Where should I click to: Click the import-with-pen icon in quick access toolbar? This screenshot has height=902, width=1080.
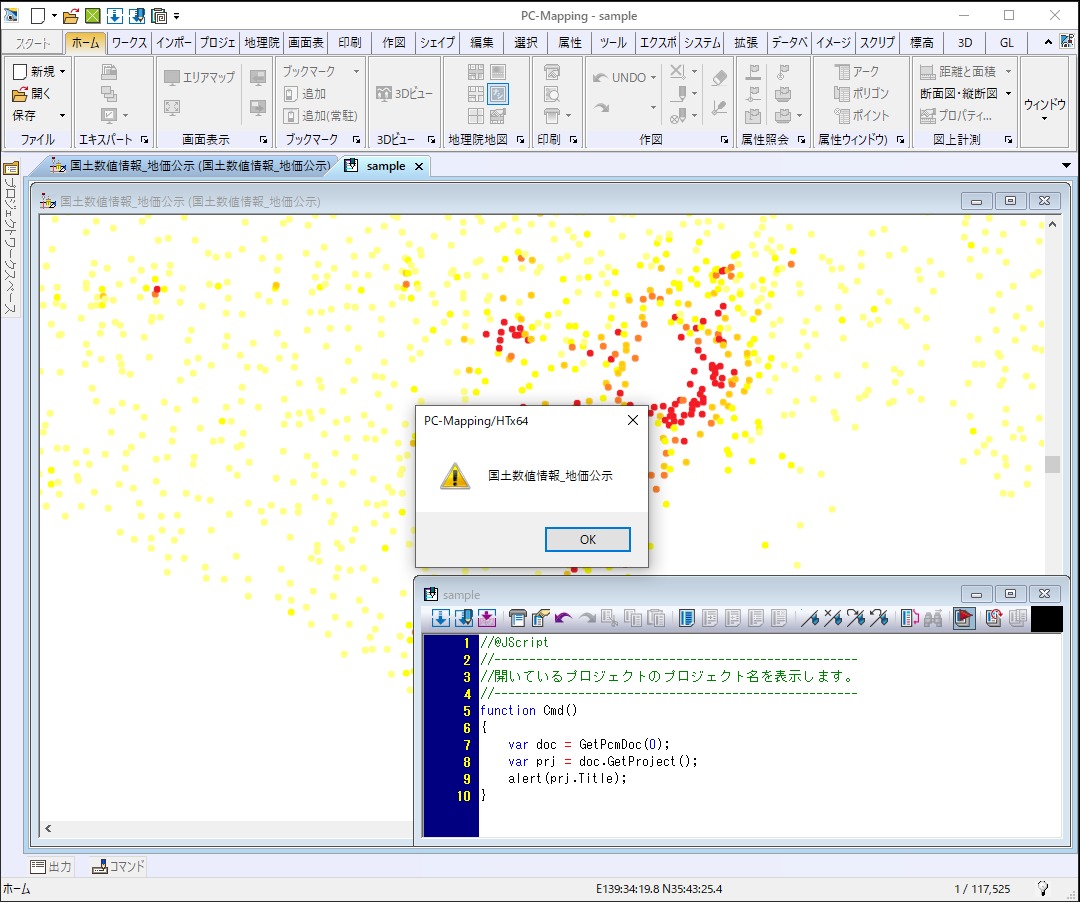(137, 15)
